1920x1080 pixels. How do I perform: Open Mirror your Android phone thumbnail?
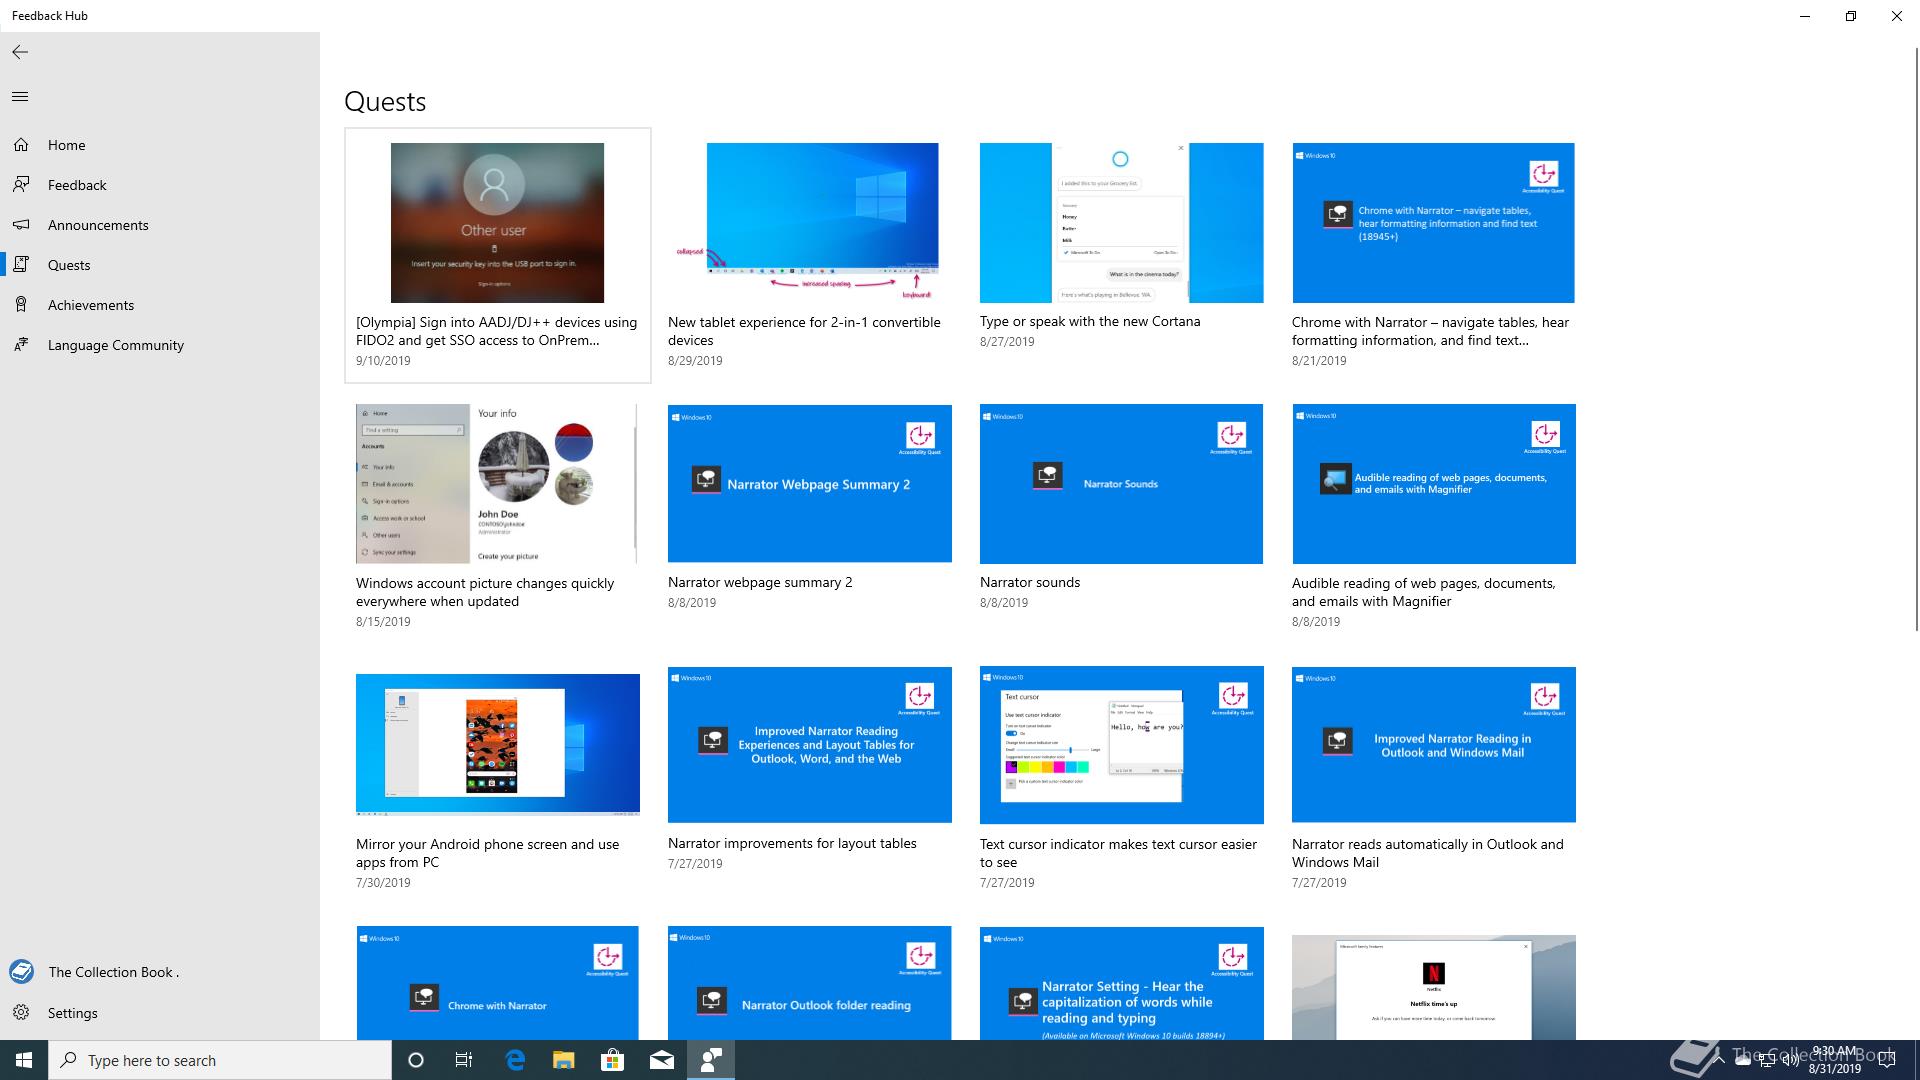(497, 745)
